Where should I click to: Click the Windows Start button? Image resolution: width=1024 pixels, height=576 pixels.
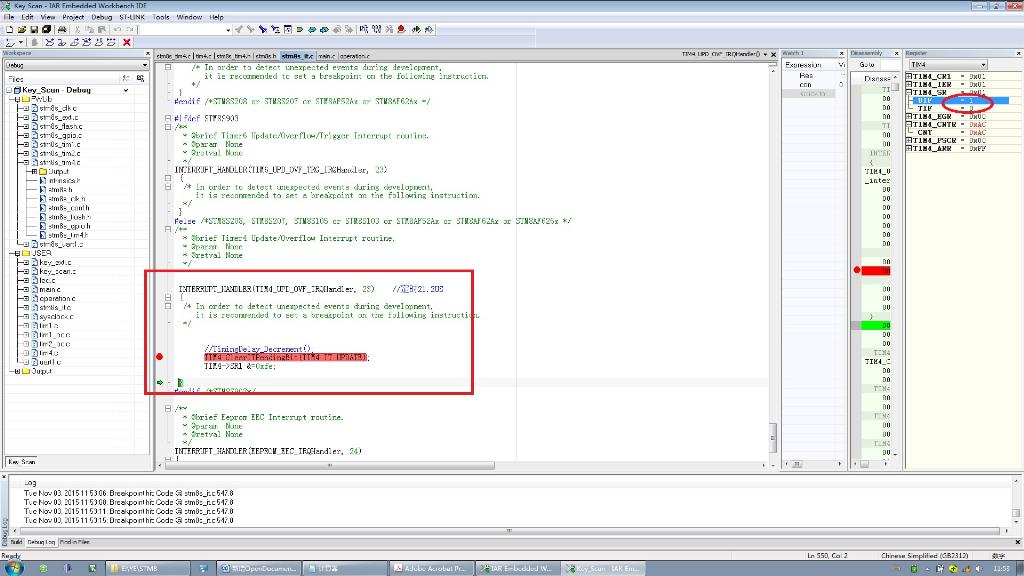(x=12, y=568)
